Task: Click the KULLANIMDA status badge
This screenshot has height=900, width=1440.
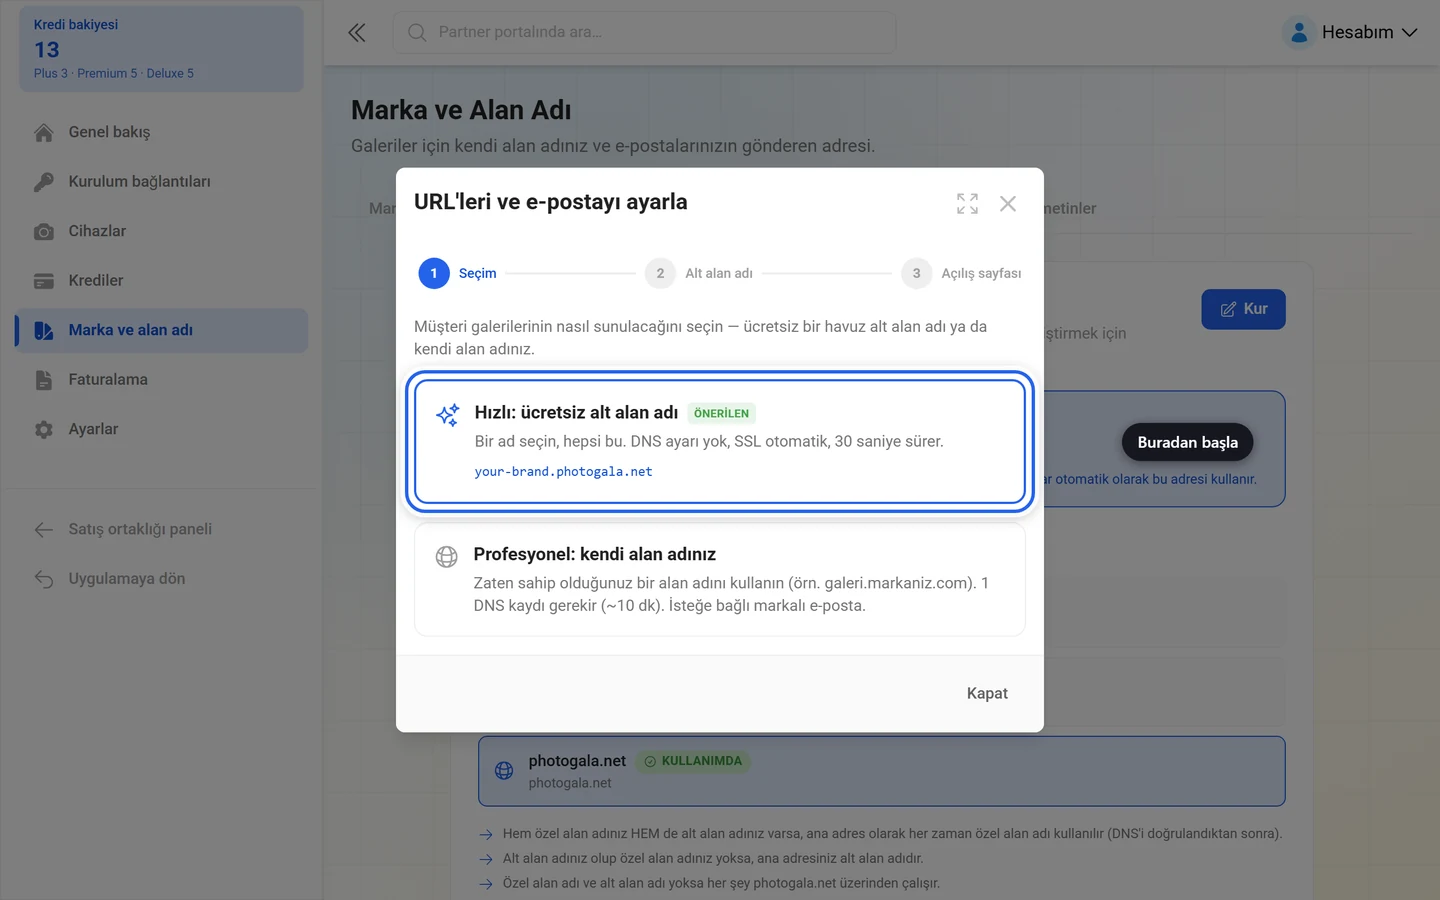Action: 693,761
